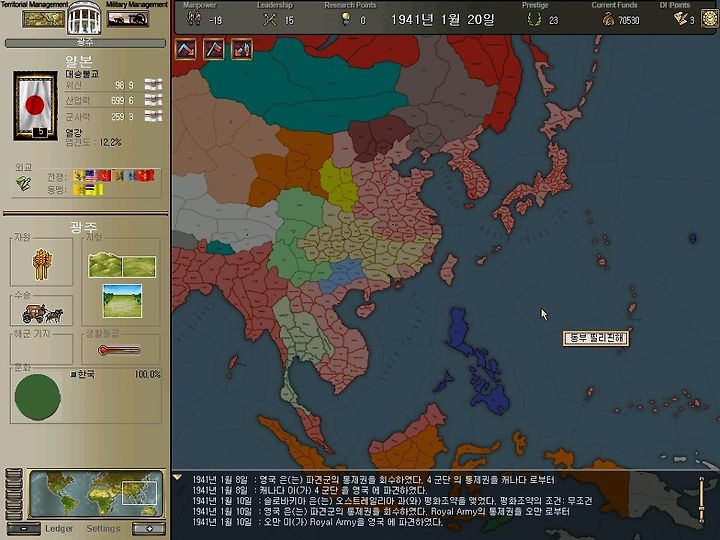Open the Settings menu
Viewport: 720px width, 540px height.
pos(103,529)
